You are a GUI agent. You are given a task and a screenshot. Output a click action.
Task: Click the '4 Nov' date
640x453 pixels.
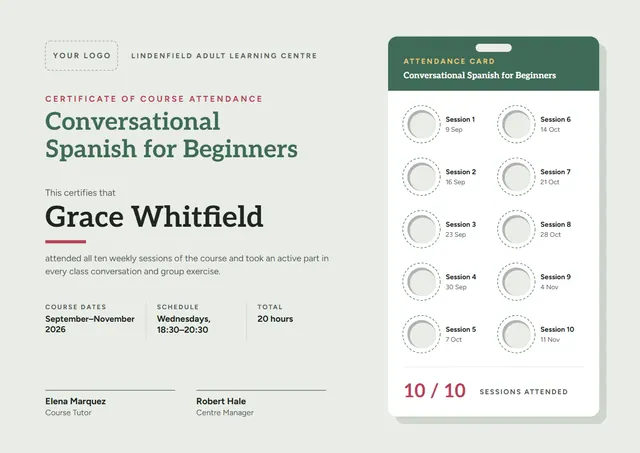click(549, 287)
